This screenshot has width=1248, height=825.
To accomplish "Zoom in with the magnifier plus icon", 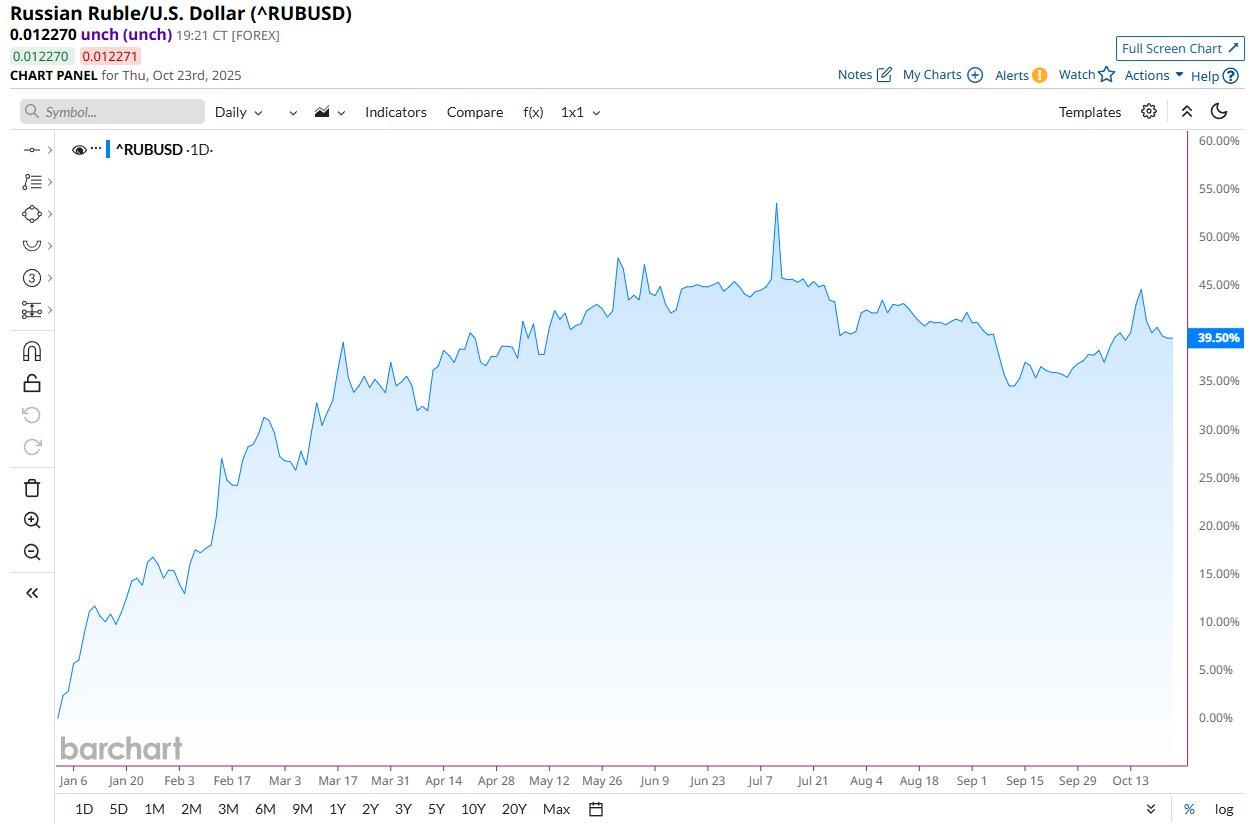I will [x=32, y=520].
